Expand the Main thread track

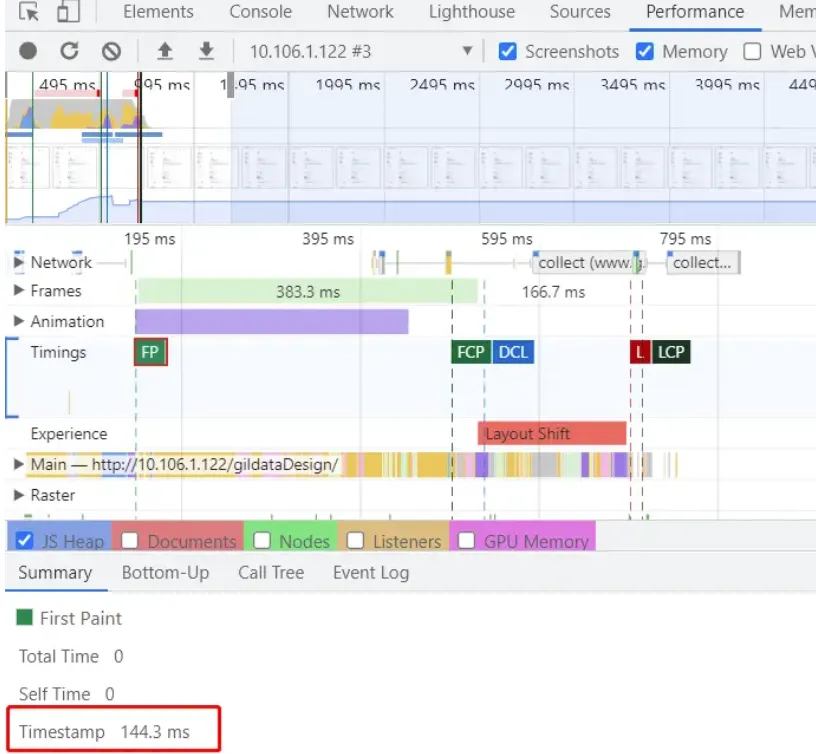click(x=18, y=465)
